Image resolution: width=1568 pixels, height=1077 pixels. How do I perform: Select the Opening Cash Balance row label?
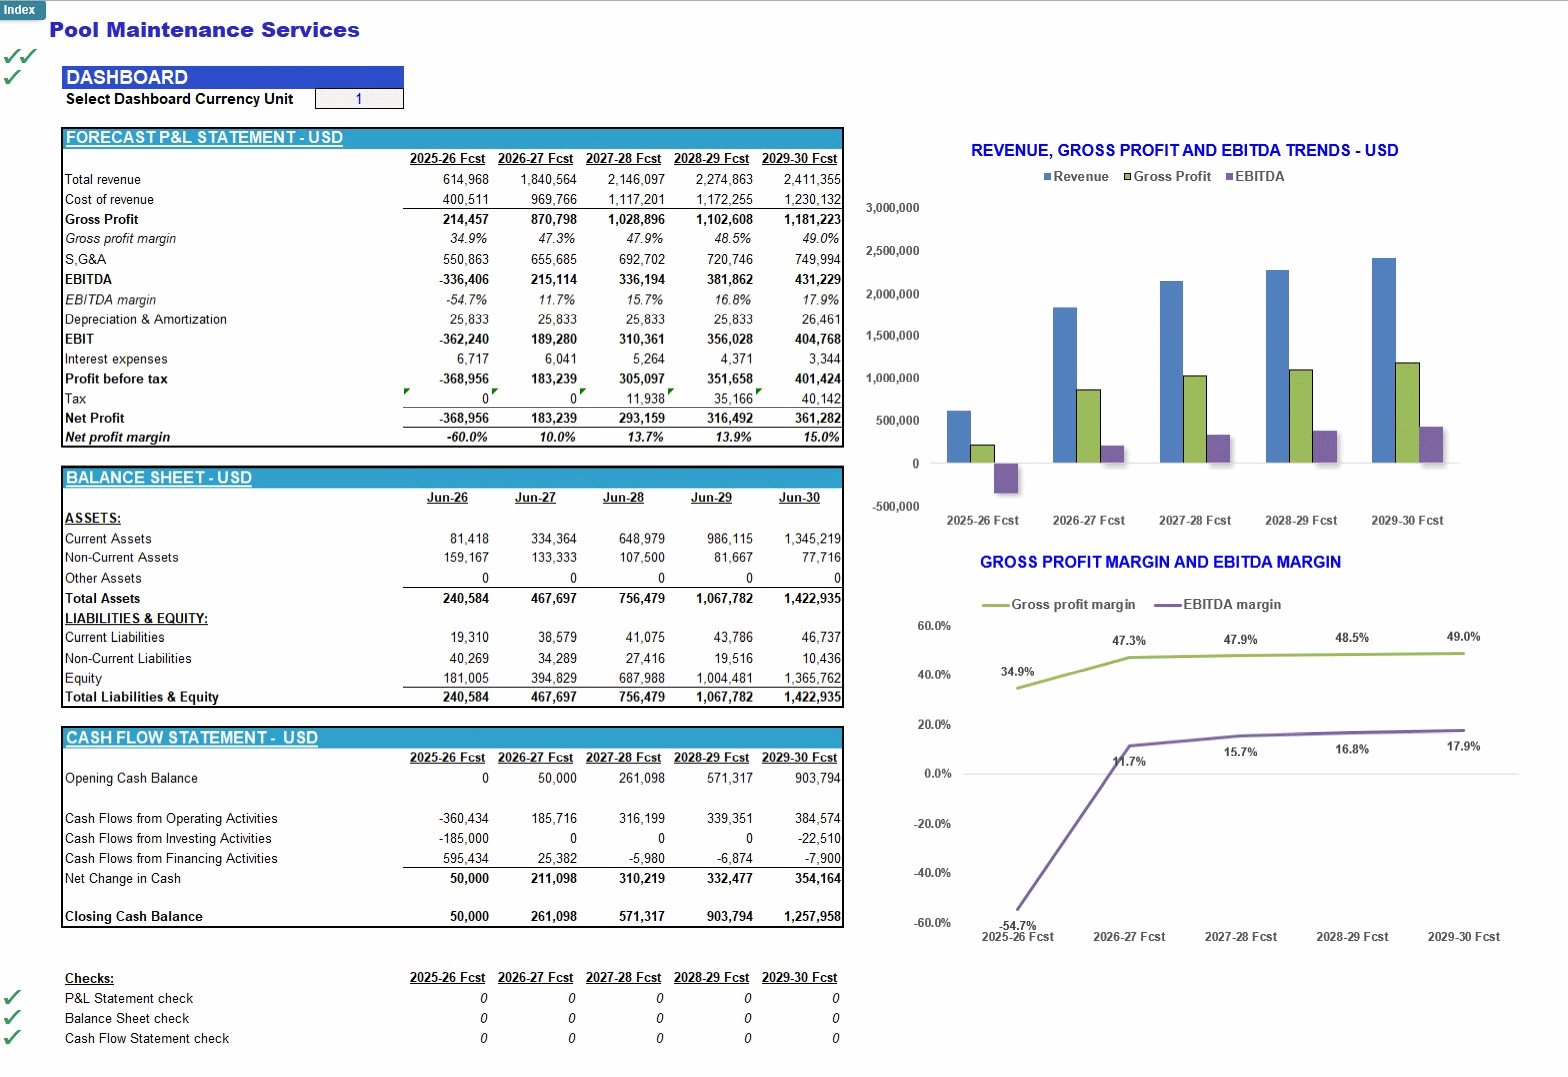pyautogui.click(x=131, y=779)
